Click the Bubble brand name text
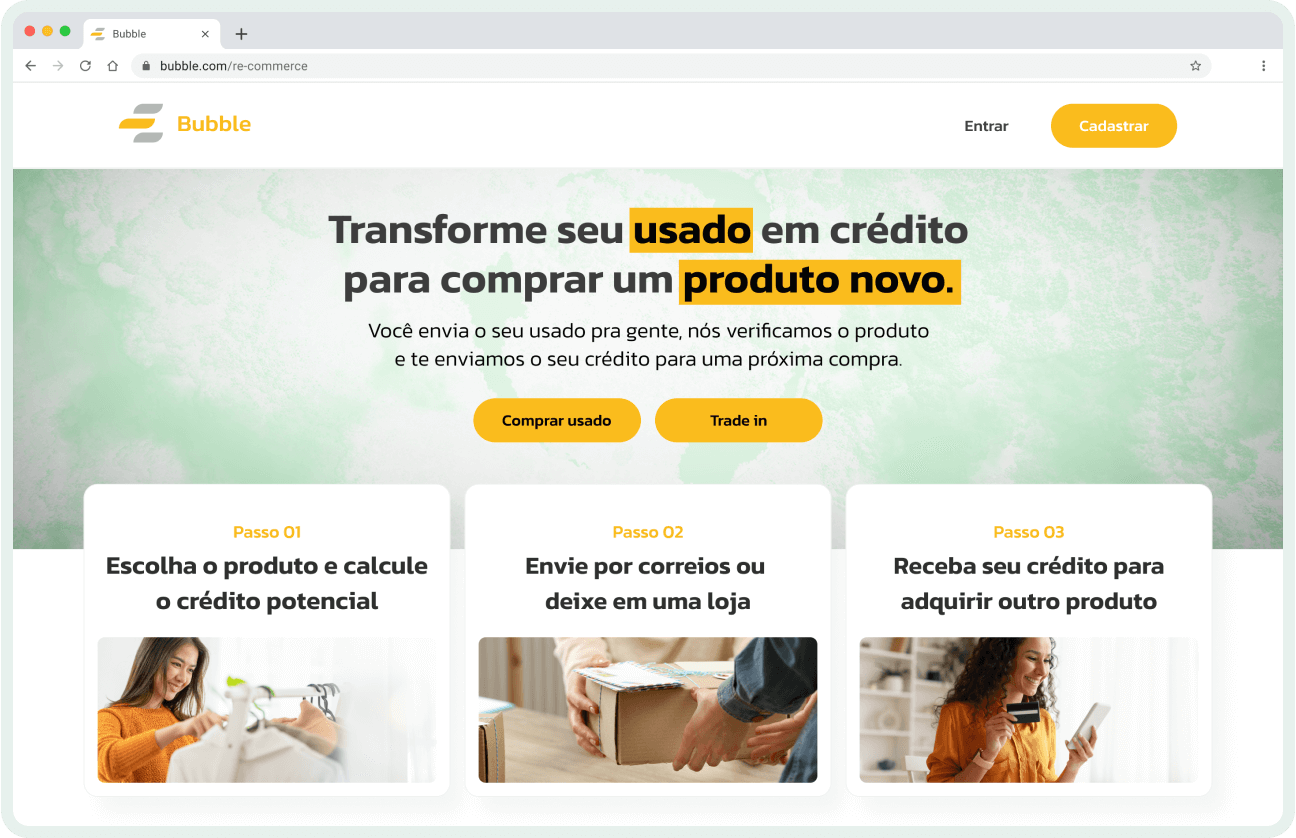 (214, 124)
